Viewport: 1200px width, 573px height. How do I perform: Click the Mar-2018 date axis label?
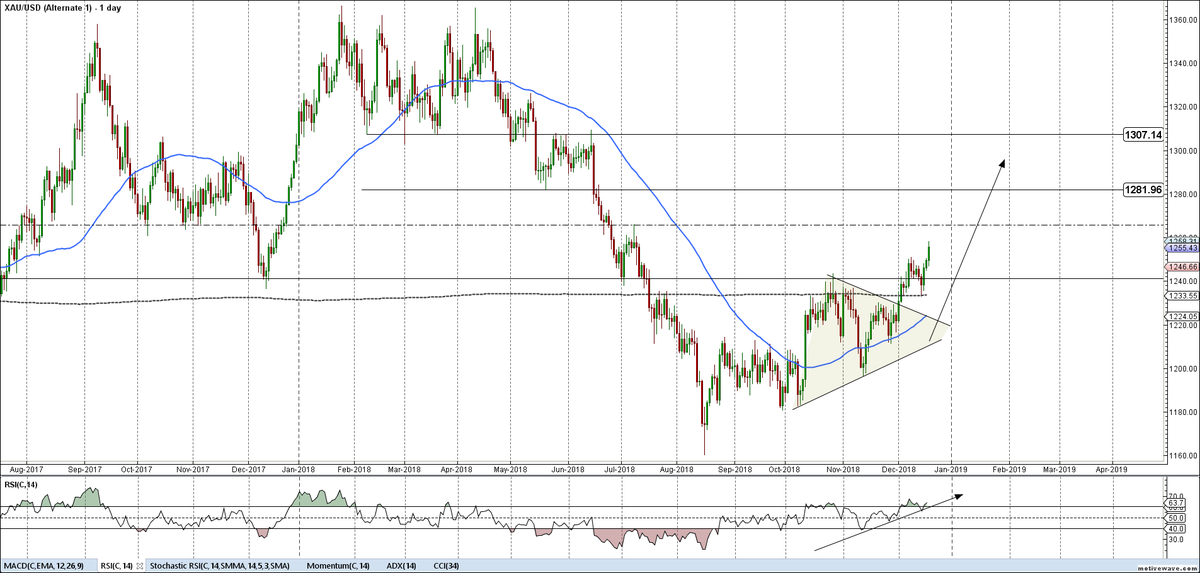point(404,468)
